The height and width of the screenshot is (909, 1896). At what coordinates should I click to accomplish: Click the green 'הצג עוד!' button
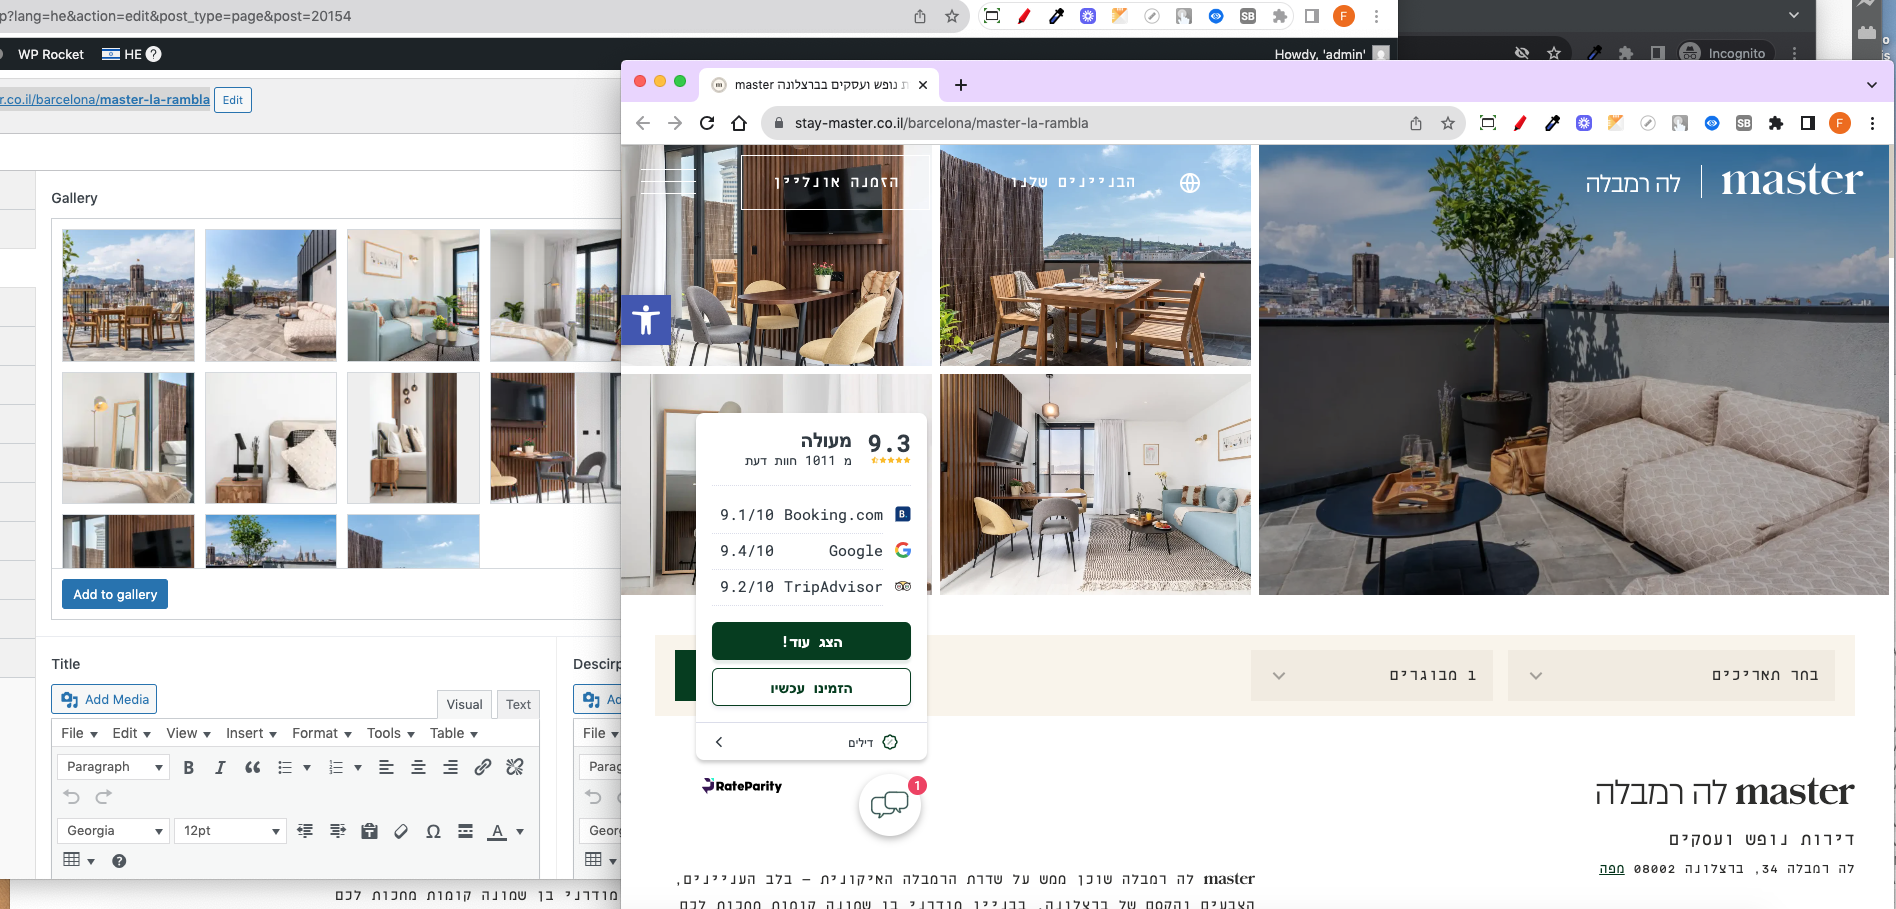click(x=811, y=641)
